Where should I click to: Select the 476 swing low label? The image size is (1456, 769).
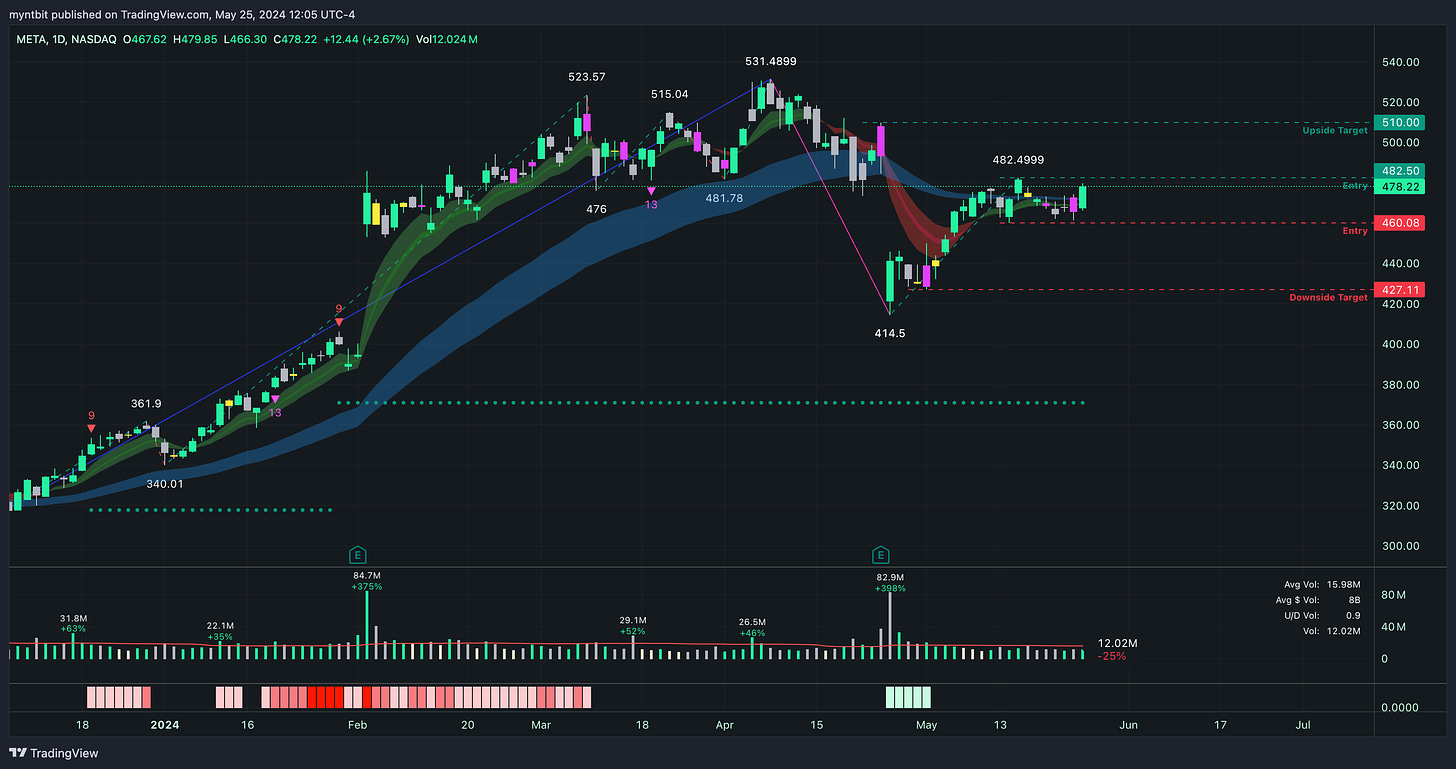596,209
